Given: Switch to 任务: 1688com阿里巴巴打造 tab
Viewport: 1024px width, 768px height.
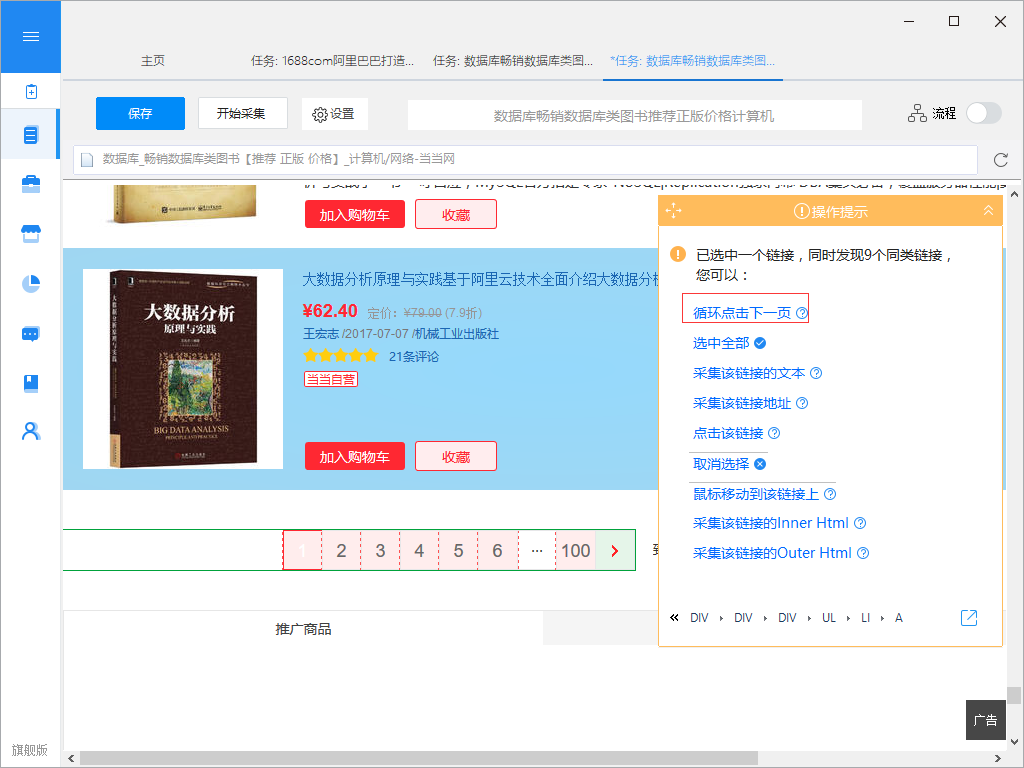Looking at the screenshot, I should [332, 61].
